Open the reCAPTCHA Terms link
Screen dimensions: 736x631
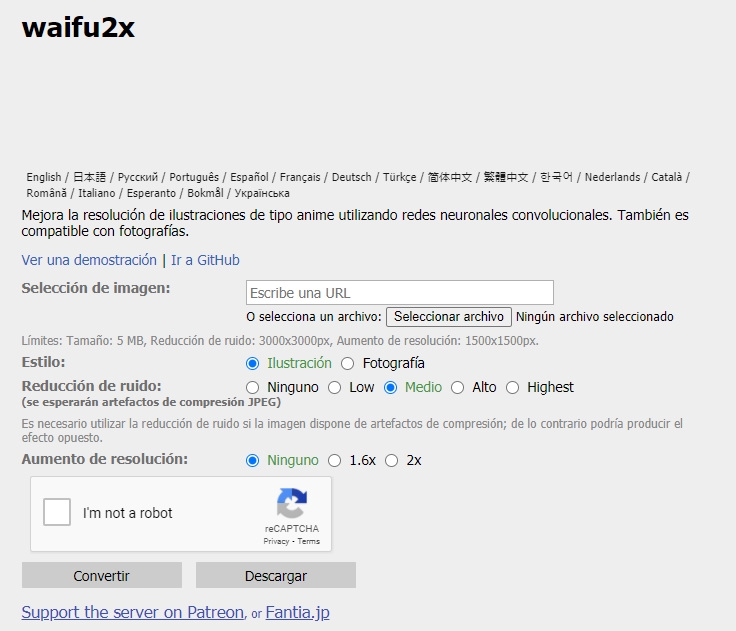(308, 541)
